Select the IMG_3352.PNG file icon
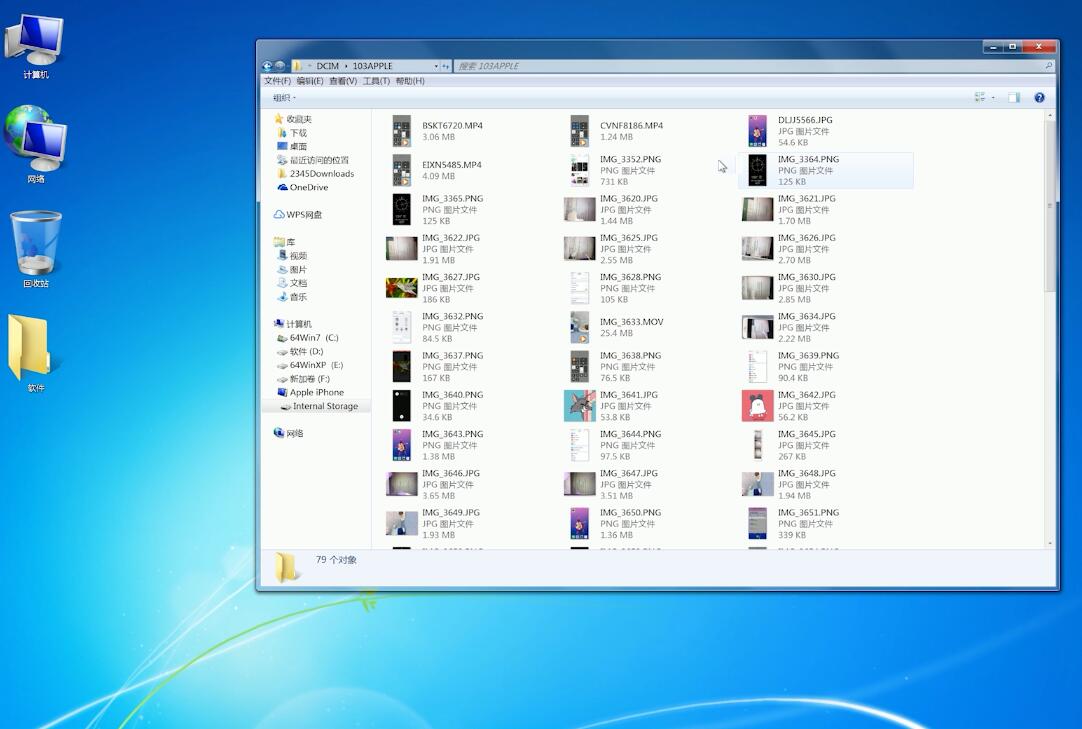 pyautogui.click(x=580, y=171)
